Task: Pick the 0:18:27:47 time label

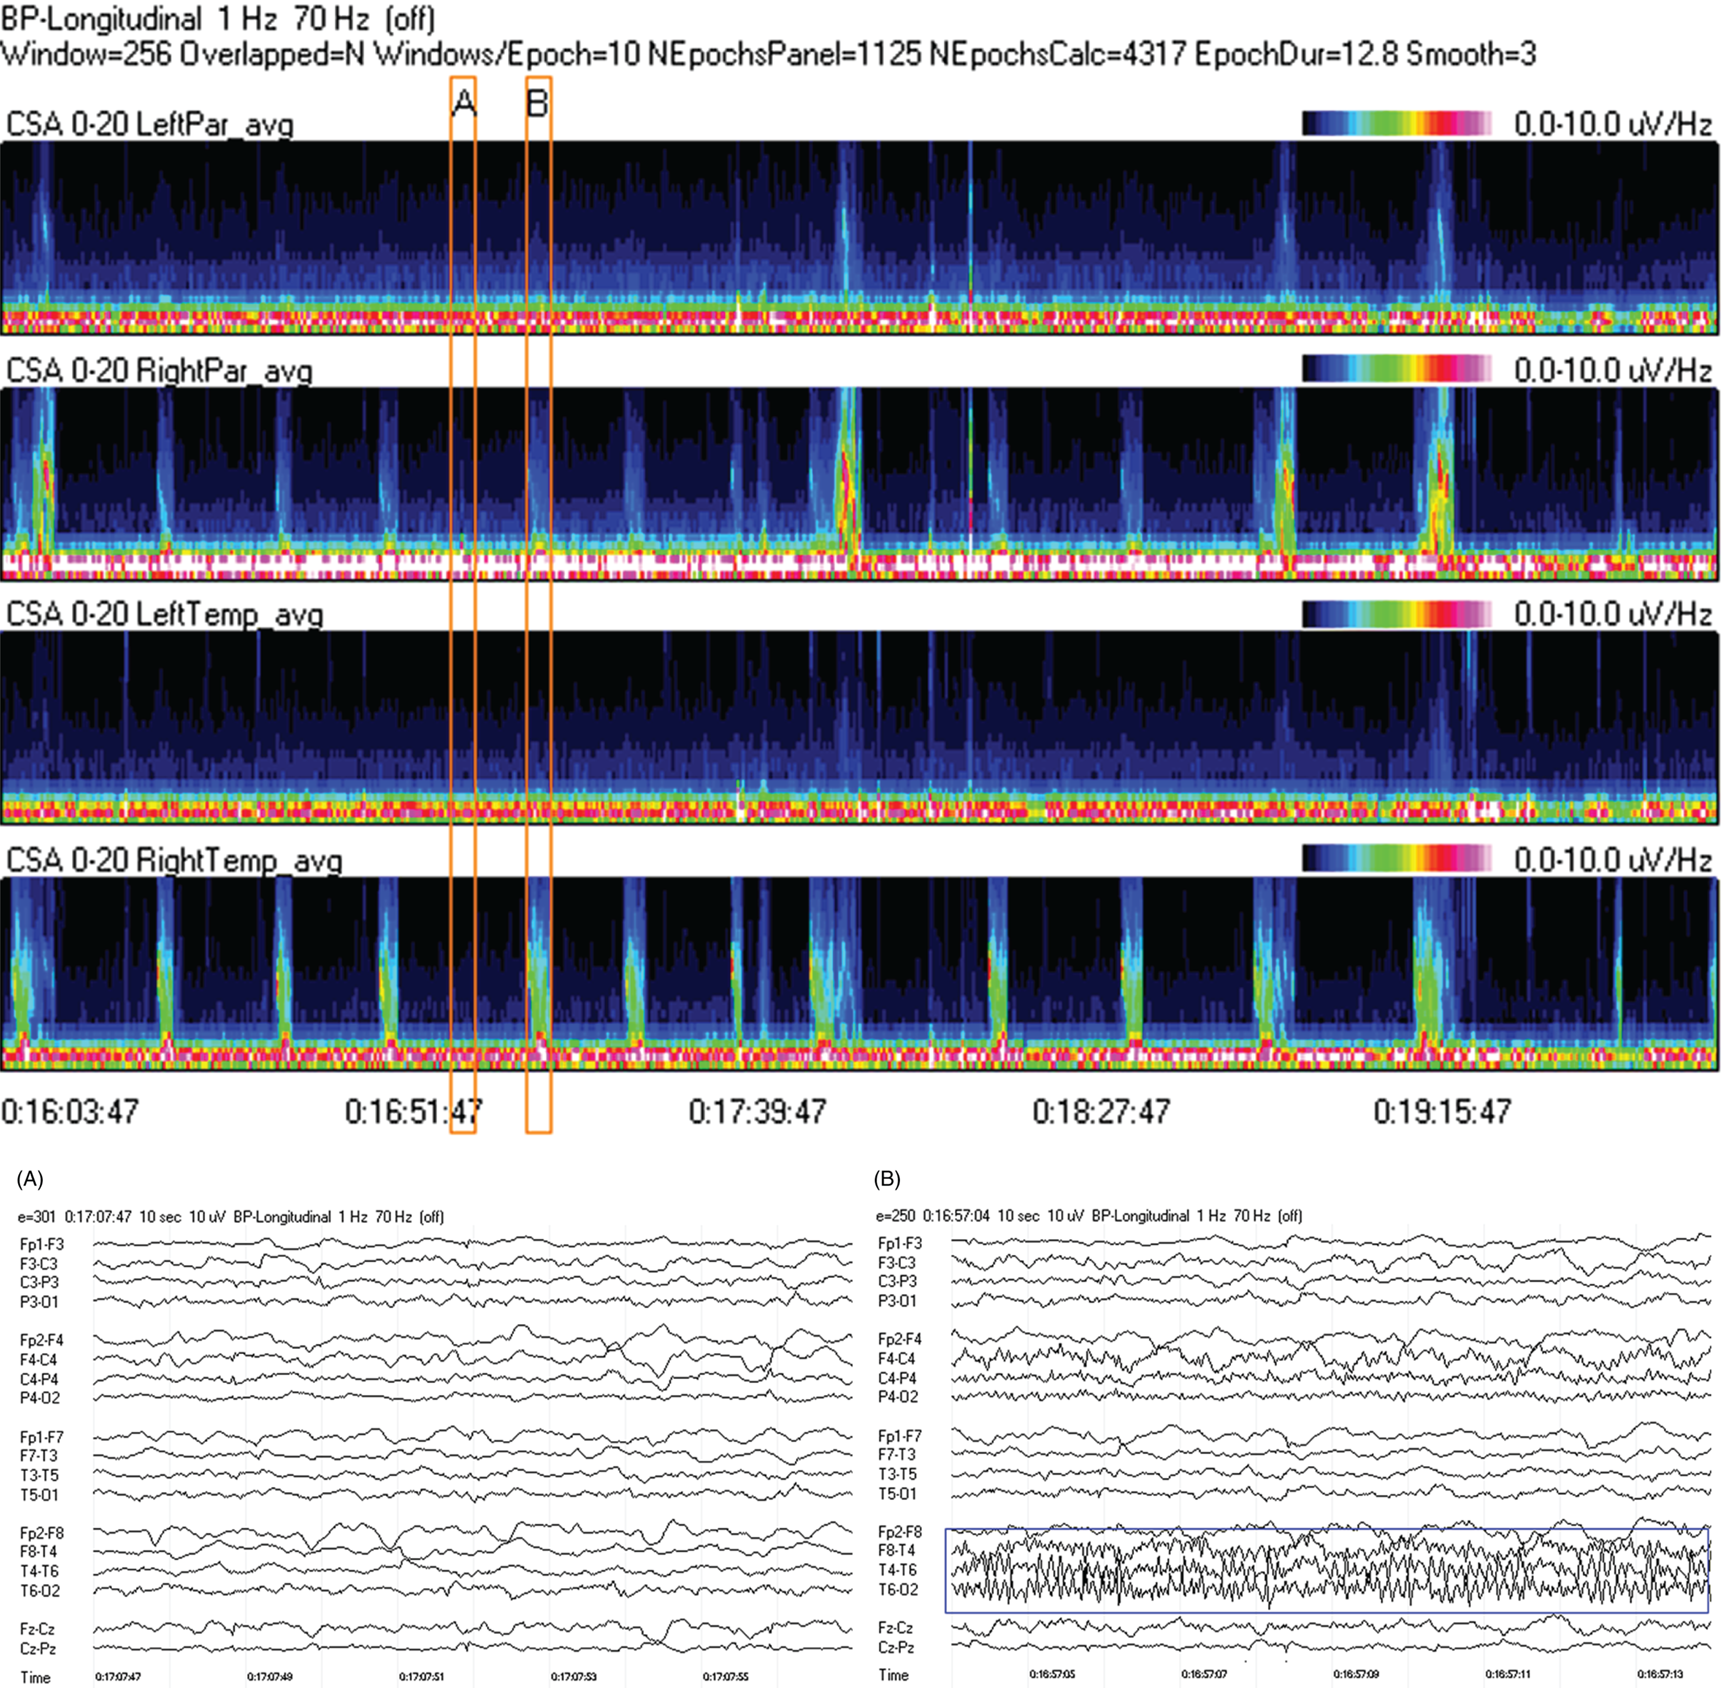Action: tap(1101, 1111)
